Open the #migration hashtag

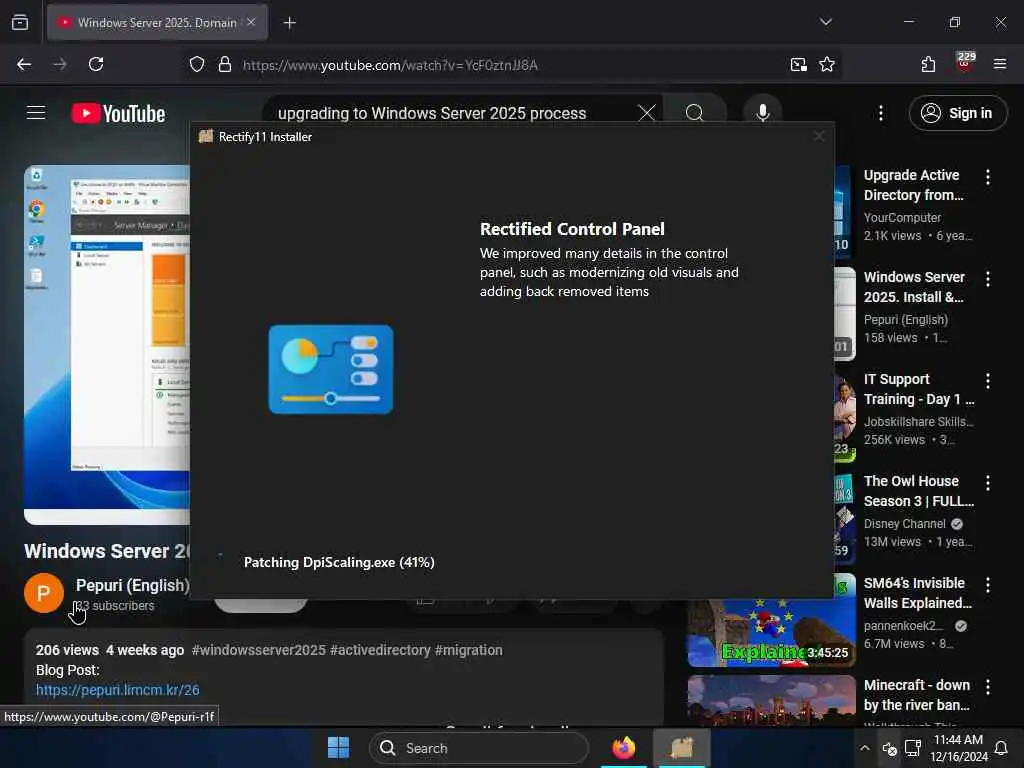(469, 650)
